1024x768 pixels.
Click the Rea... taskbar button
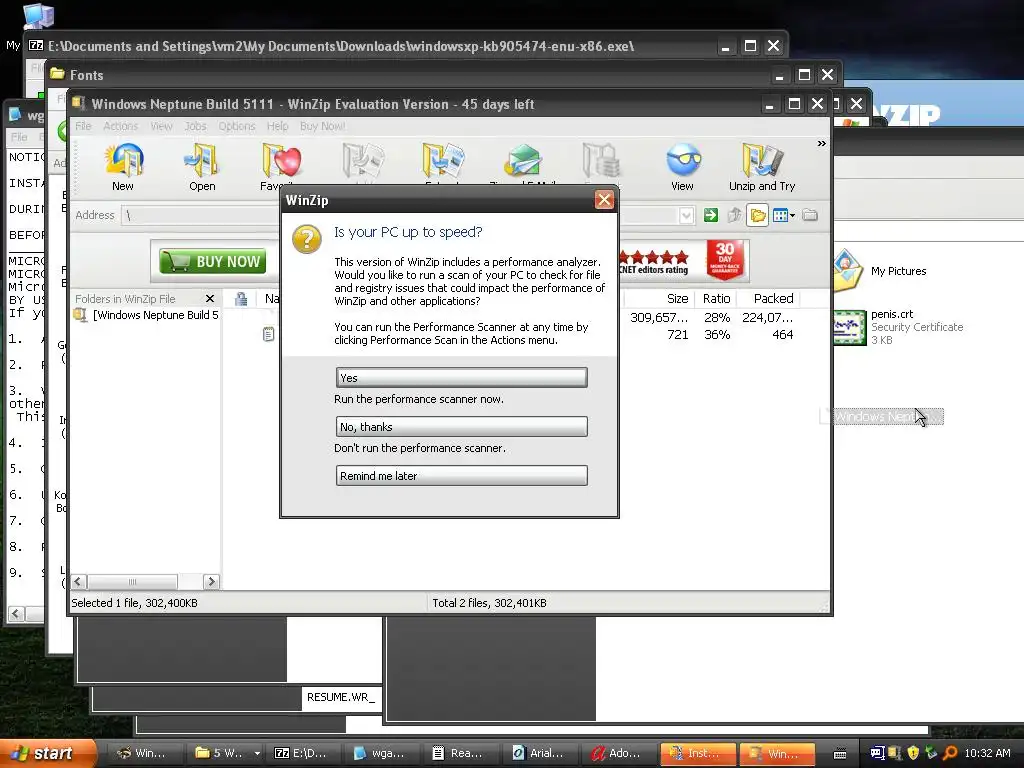tap(461, 753)
